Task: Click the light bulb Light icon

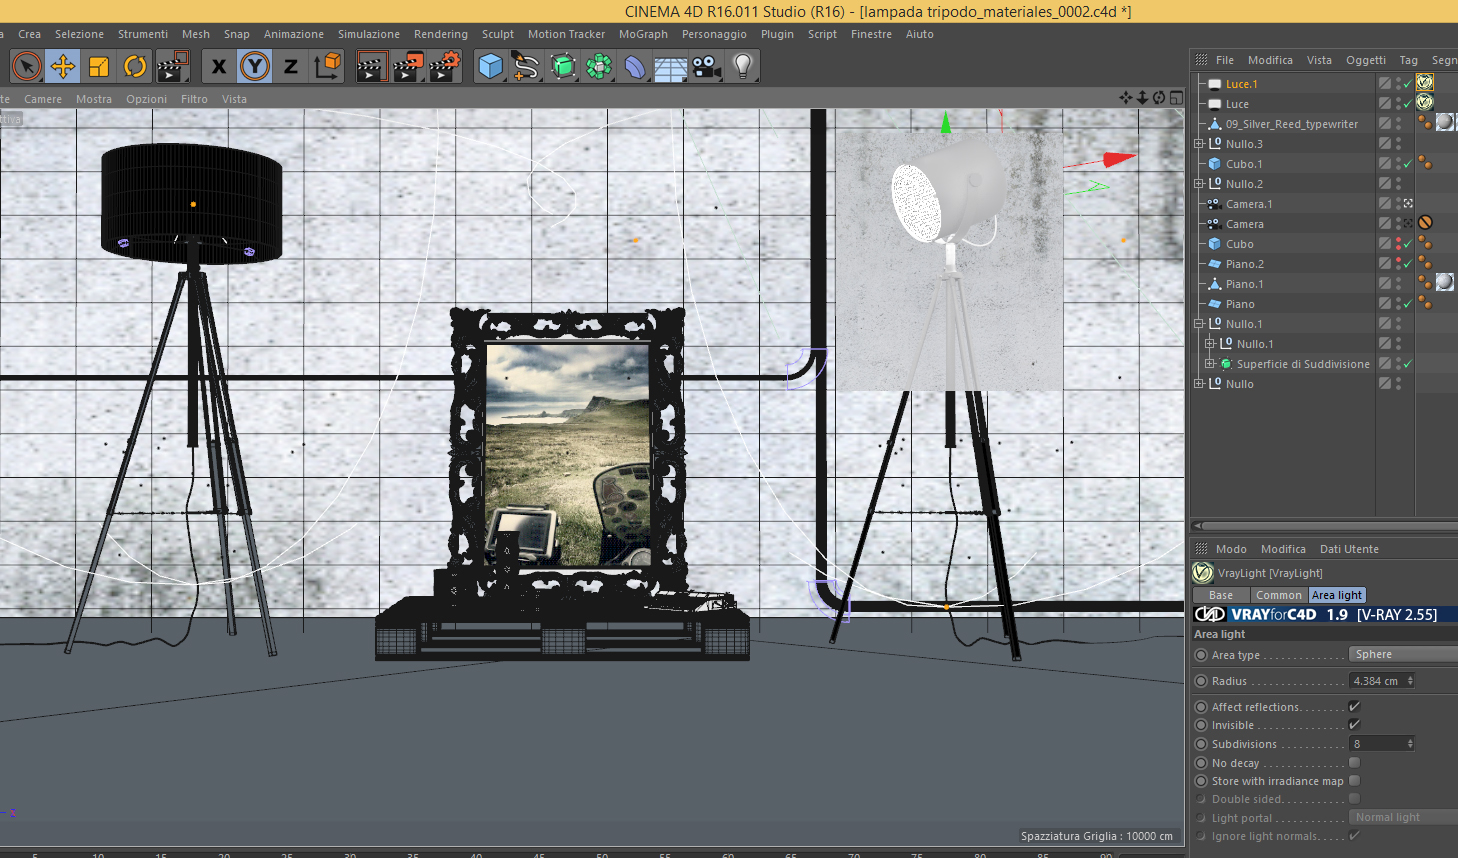Action: pos(743,67)
